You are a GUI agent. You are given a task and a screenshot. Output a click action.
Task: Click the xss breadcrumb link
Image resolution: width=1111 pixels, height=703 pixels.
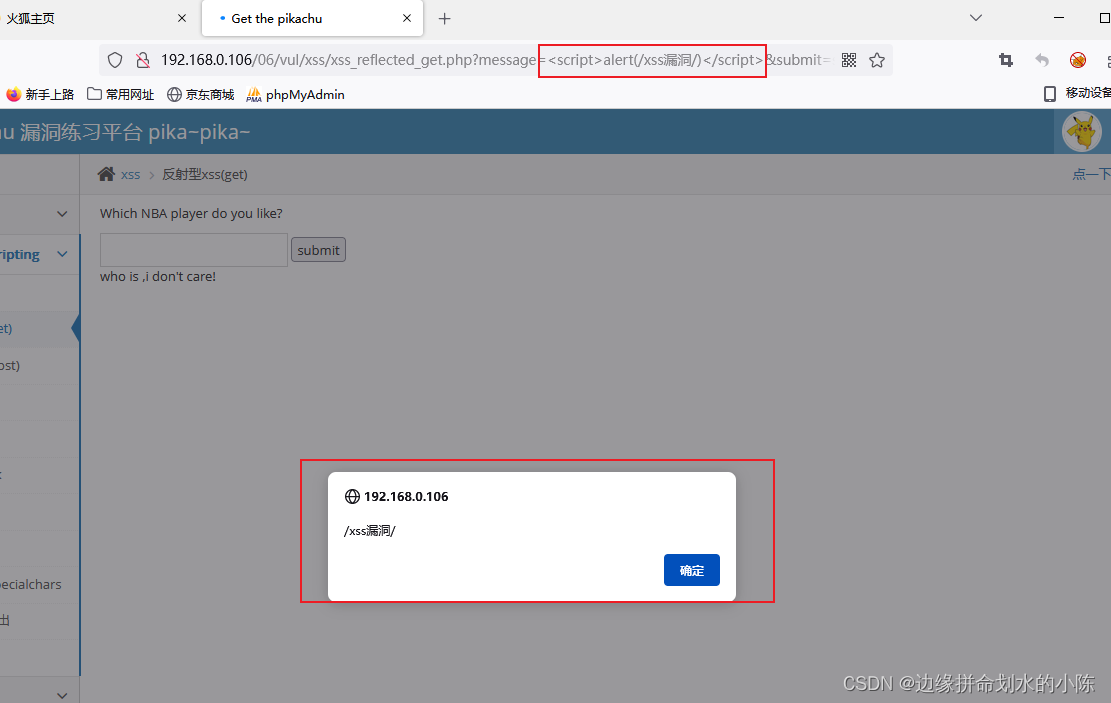(x=130, y=174)
